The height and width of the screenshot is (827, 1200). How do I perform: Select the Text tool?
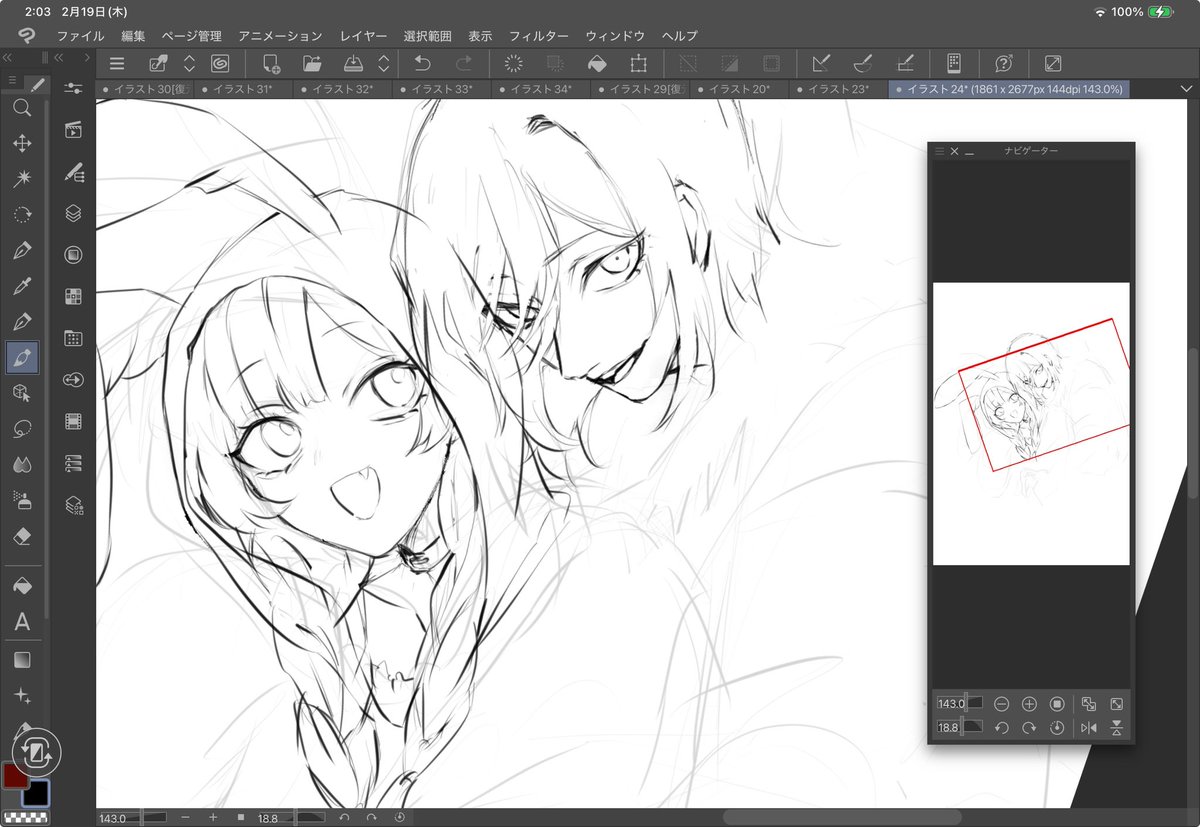click(x=23, y=622)
